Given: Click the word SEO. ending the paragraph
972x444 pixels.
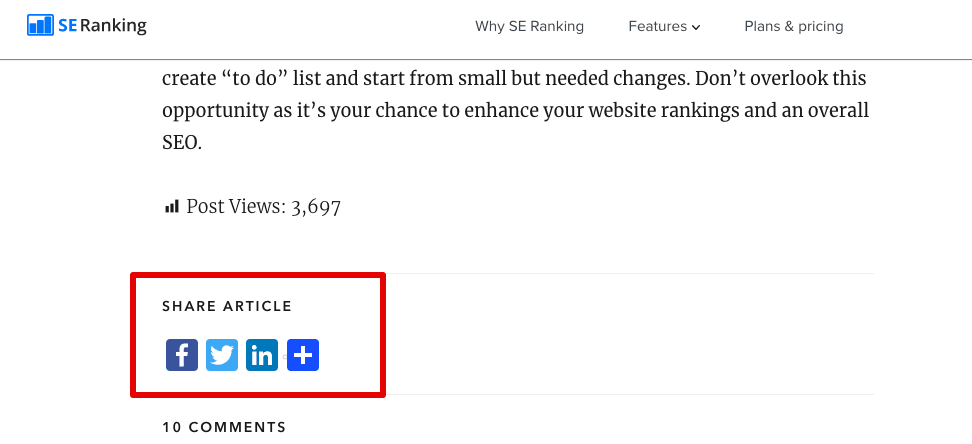Looking at the screenshot, I should click(182, 143).
